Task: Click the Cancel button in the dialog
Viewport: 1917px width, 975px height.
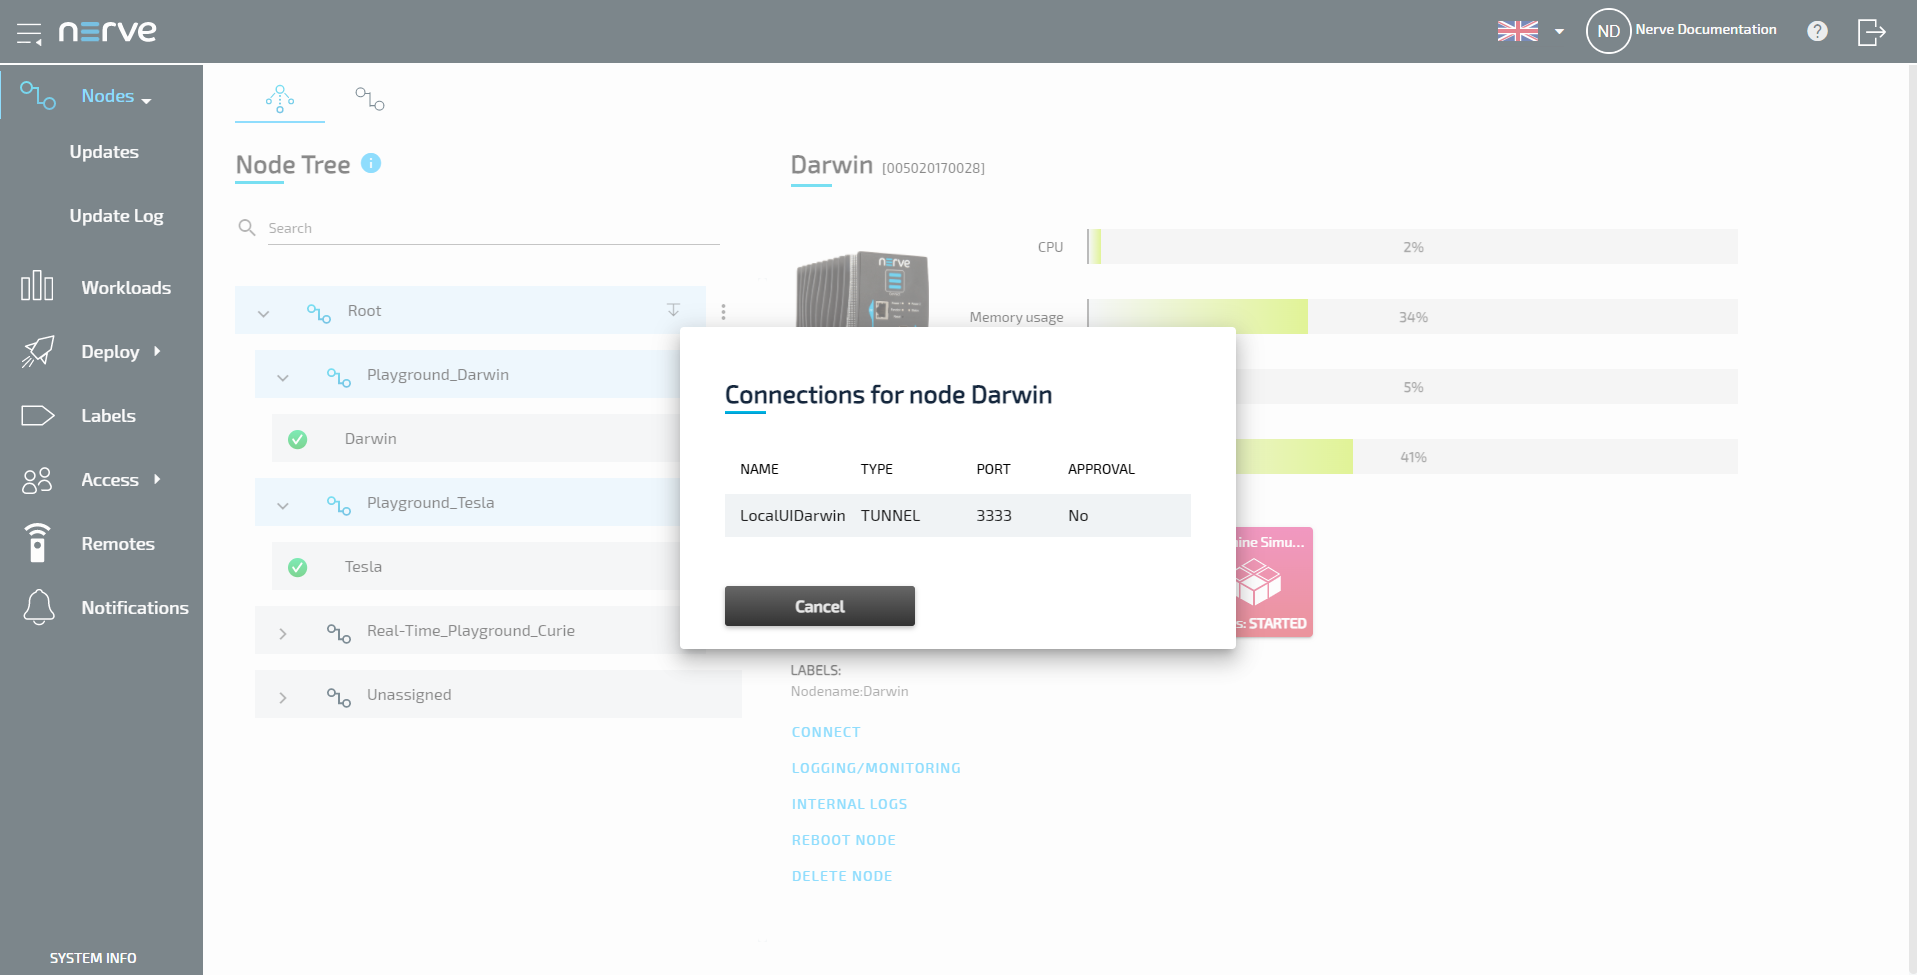Action: pos(819,606)
